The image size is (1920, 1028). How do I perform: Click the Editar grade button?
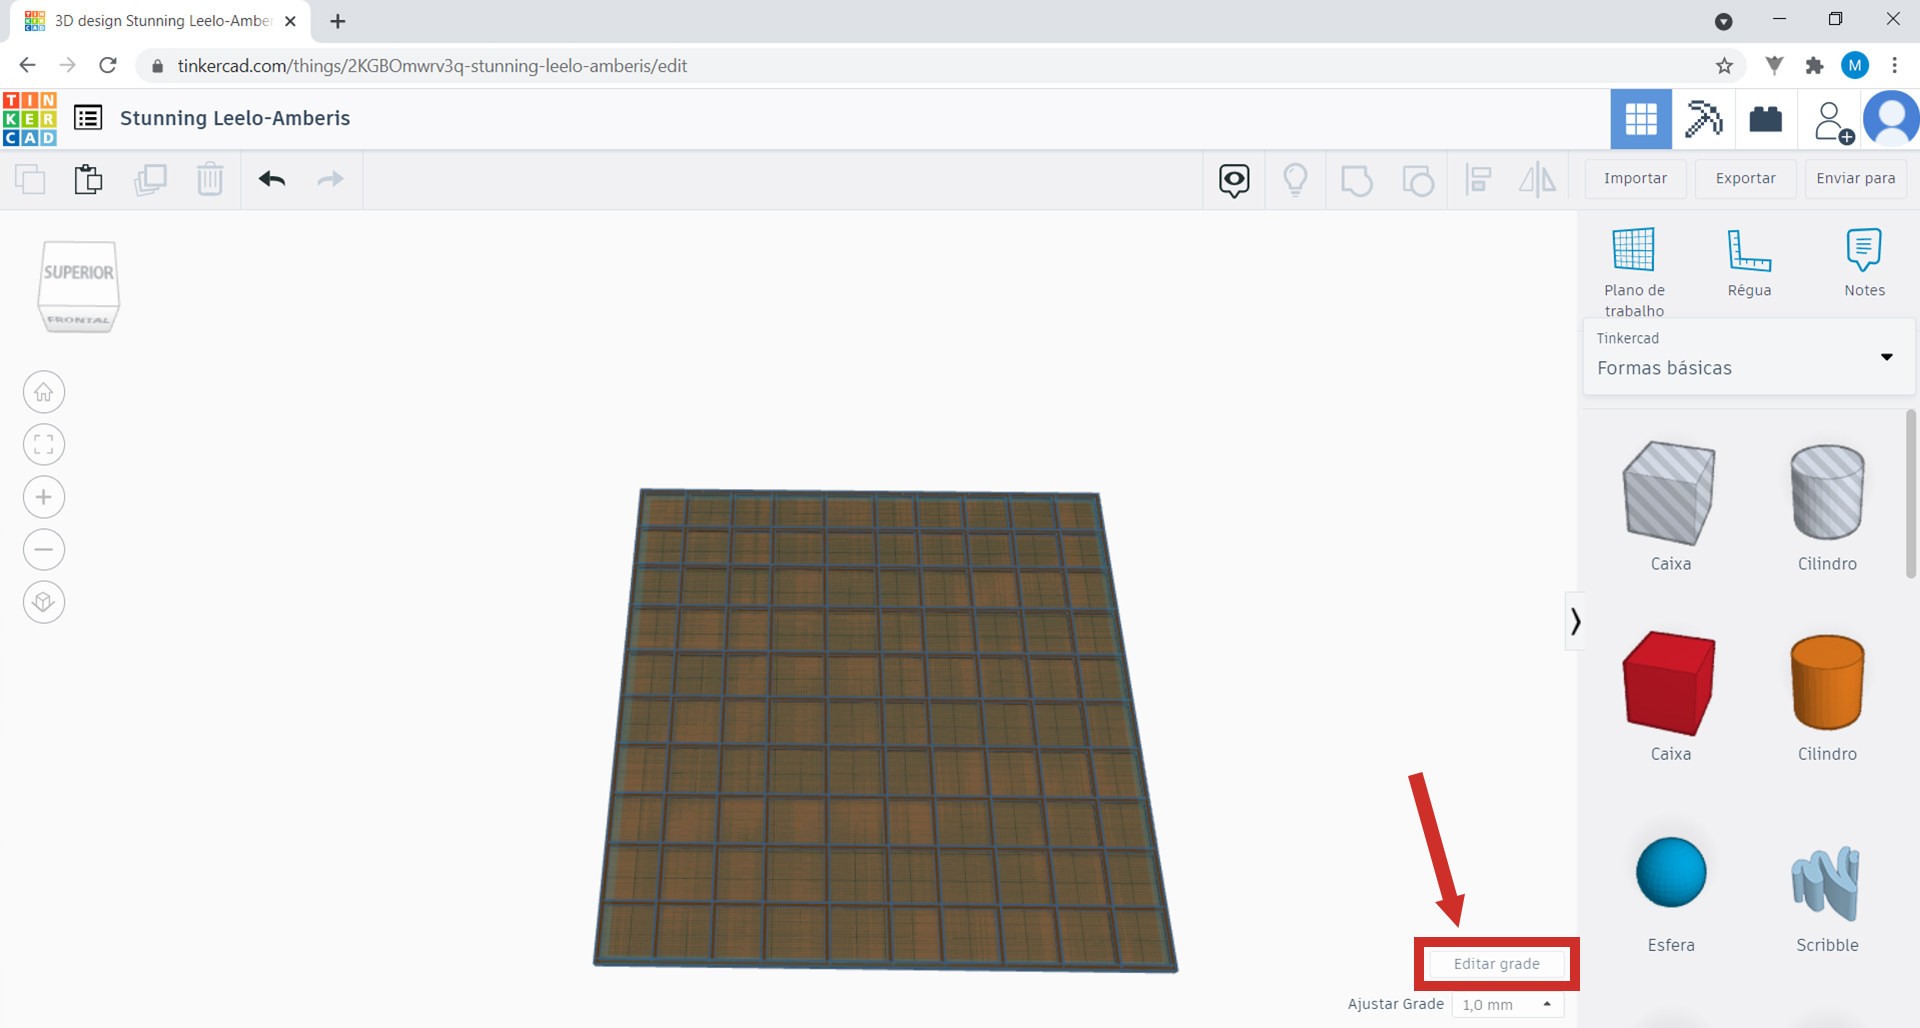[1496, 964]
